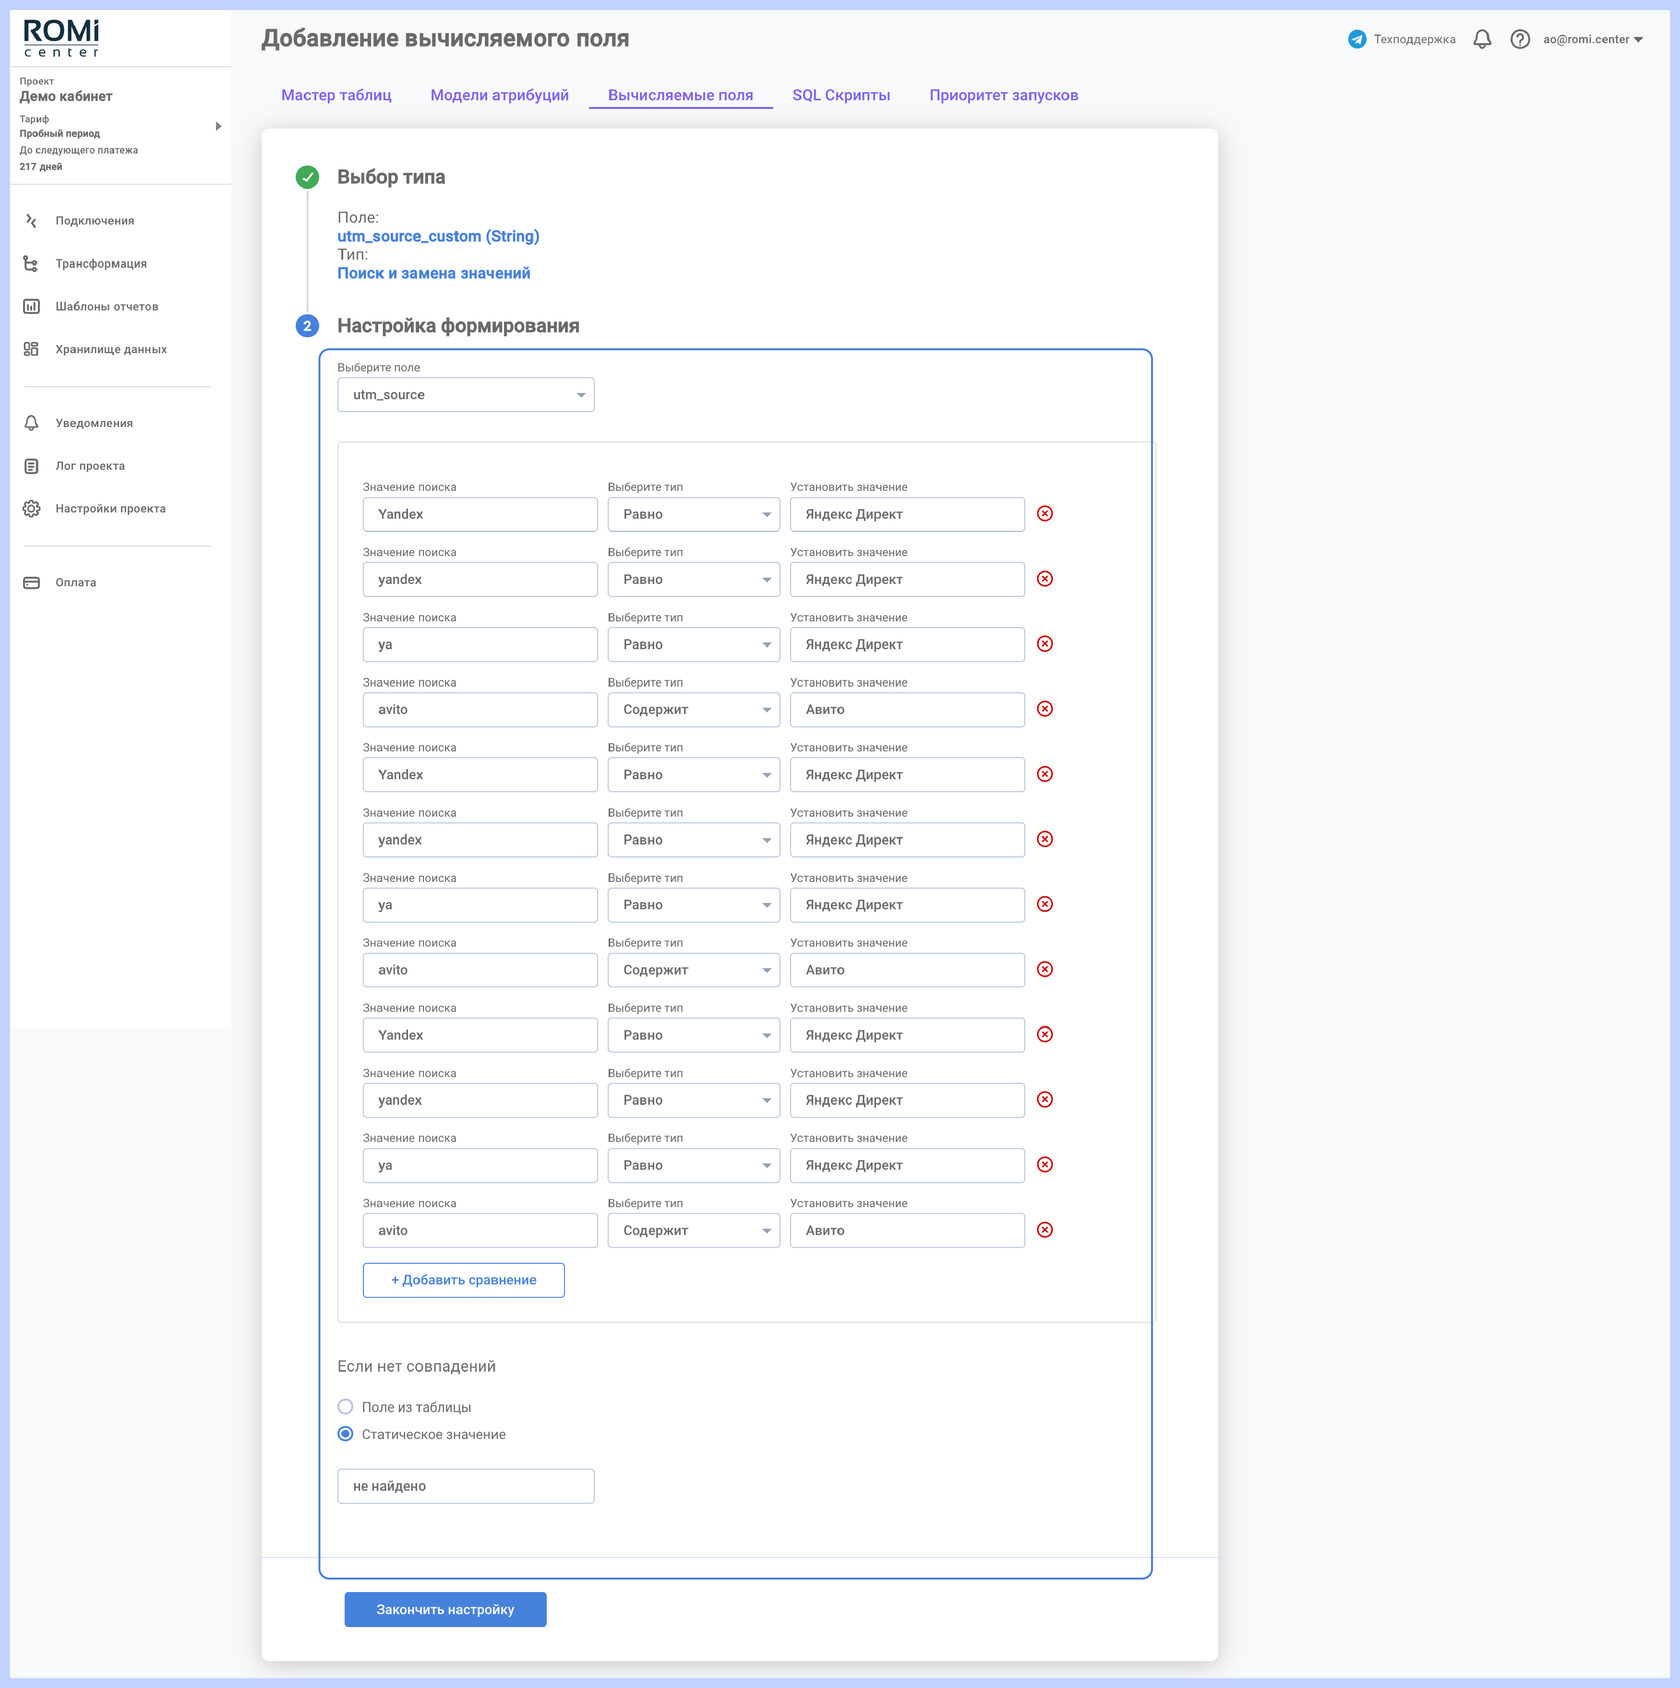Expand the Демо кабинет project arrow
The image size is (1680, 1688).
(218, 126)
